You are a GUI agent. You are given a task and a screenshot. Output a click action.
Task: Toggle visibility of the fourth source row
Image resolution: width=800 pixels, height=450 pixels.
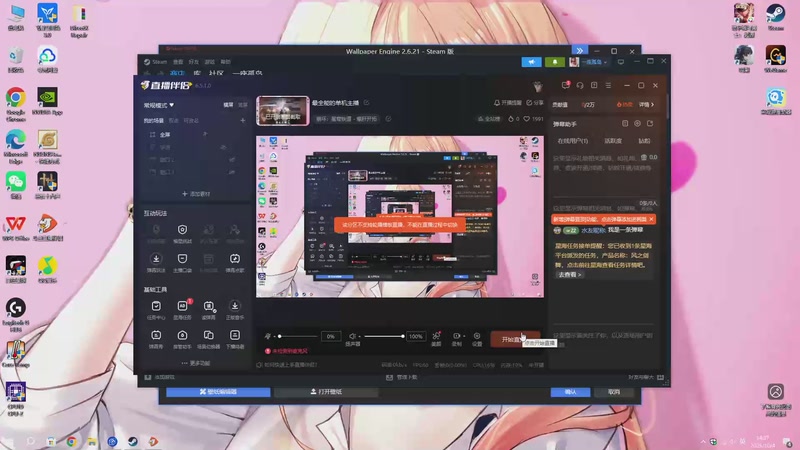click(232, 172)
